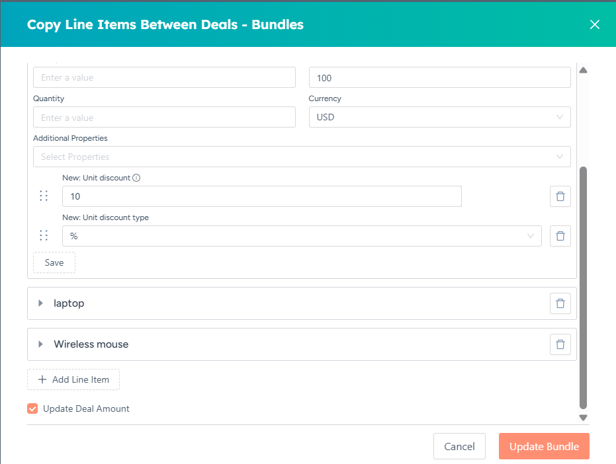Focus the Quantity input field

click(164, 117)
